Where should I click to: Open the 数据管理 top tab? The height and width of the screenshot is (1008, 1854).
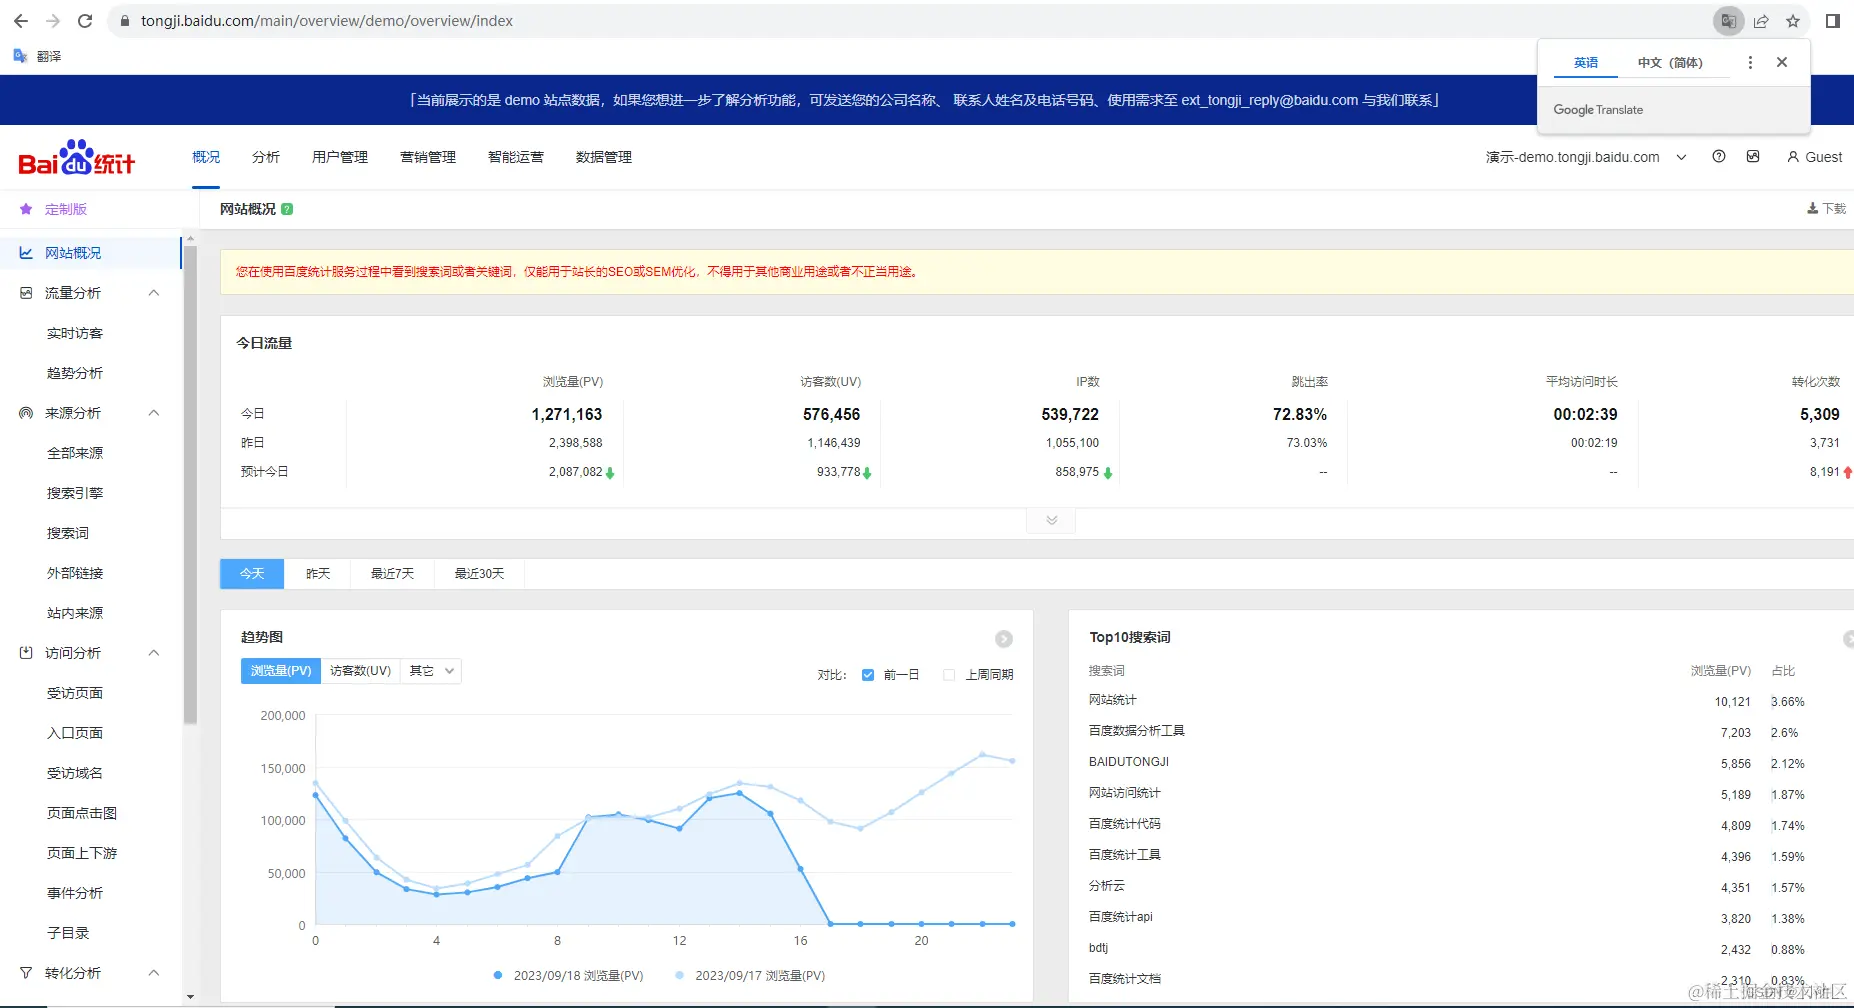pos(604,157)
